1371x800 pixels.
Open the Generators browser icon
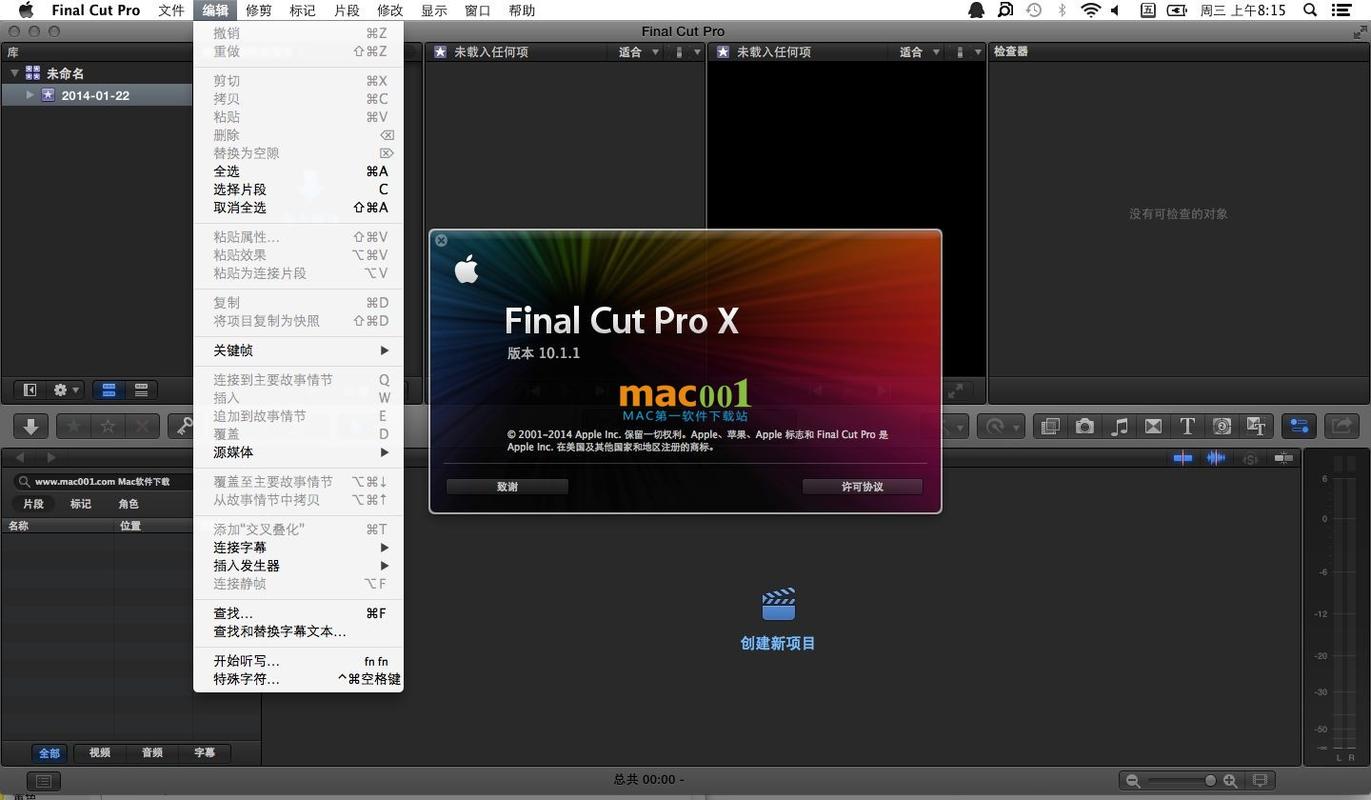[x=1222, y=426]
